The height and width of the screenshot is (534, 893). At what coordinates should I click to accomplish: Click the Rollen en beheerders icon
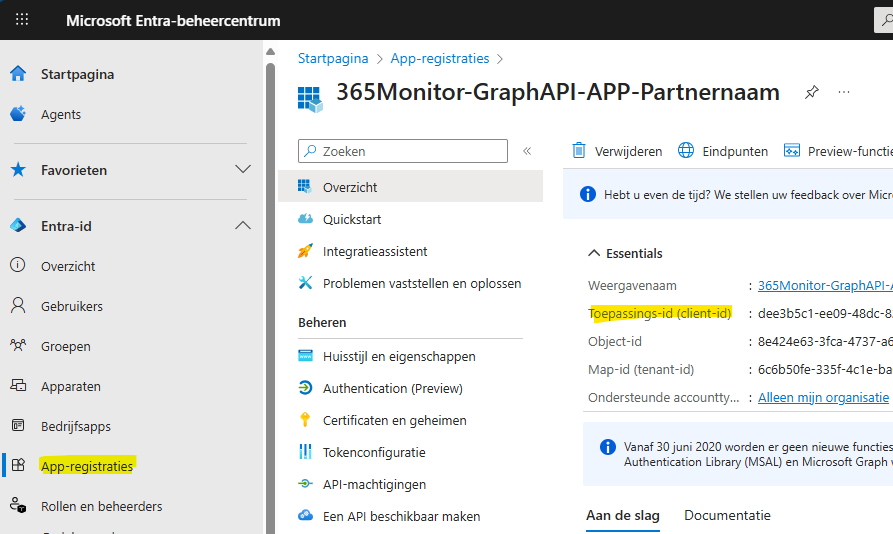pyautogui.click(x=18, y=505)
